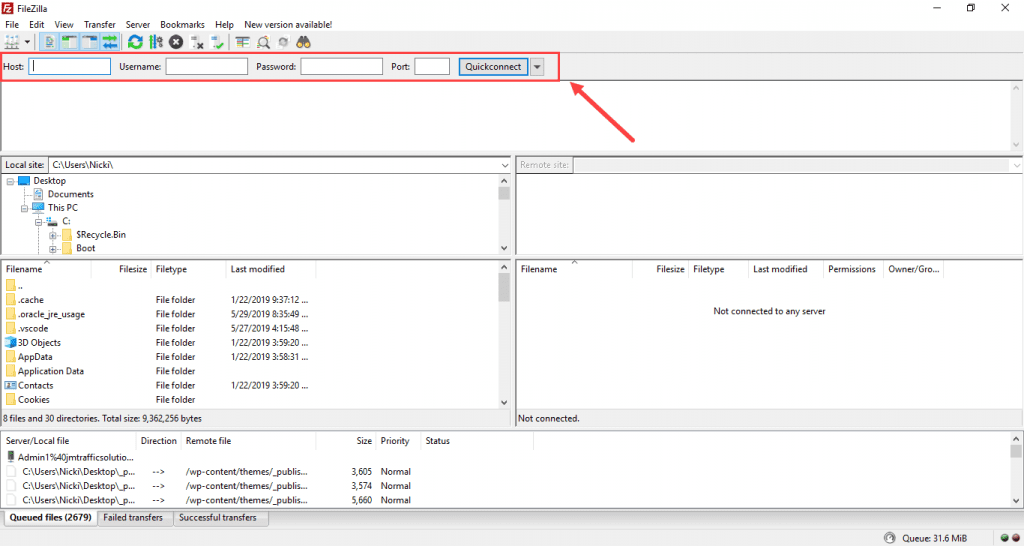Select the .oracle_jre_usage folder
This screenshot has width=1024, height=546.
tap(51, 314)
